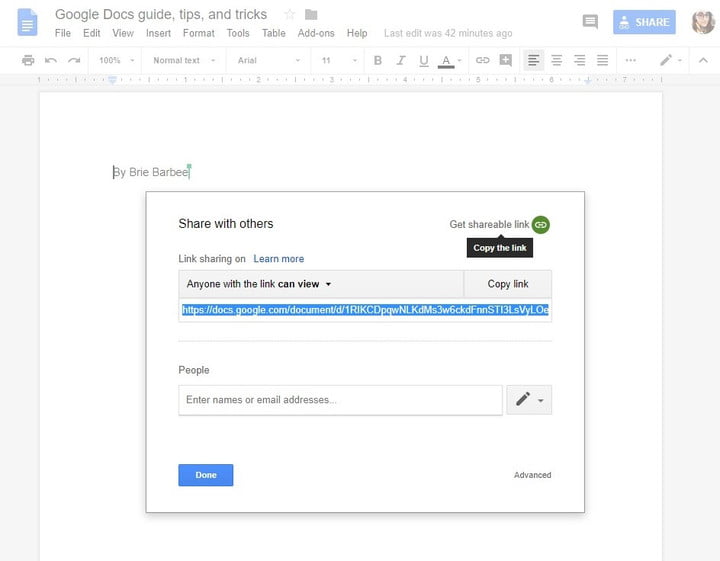The height and width of the screenshot is (561, 720).
Task: Click the left indent marker on ruler
Action: click(x=112, y=79)
